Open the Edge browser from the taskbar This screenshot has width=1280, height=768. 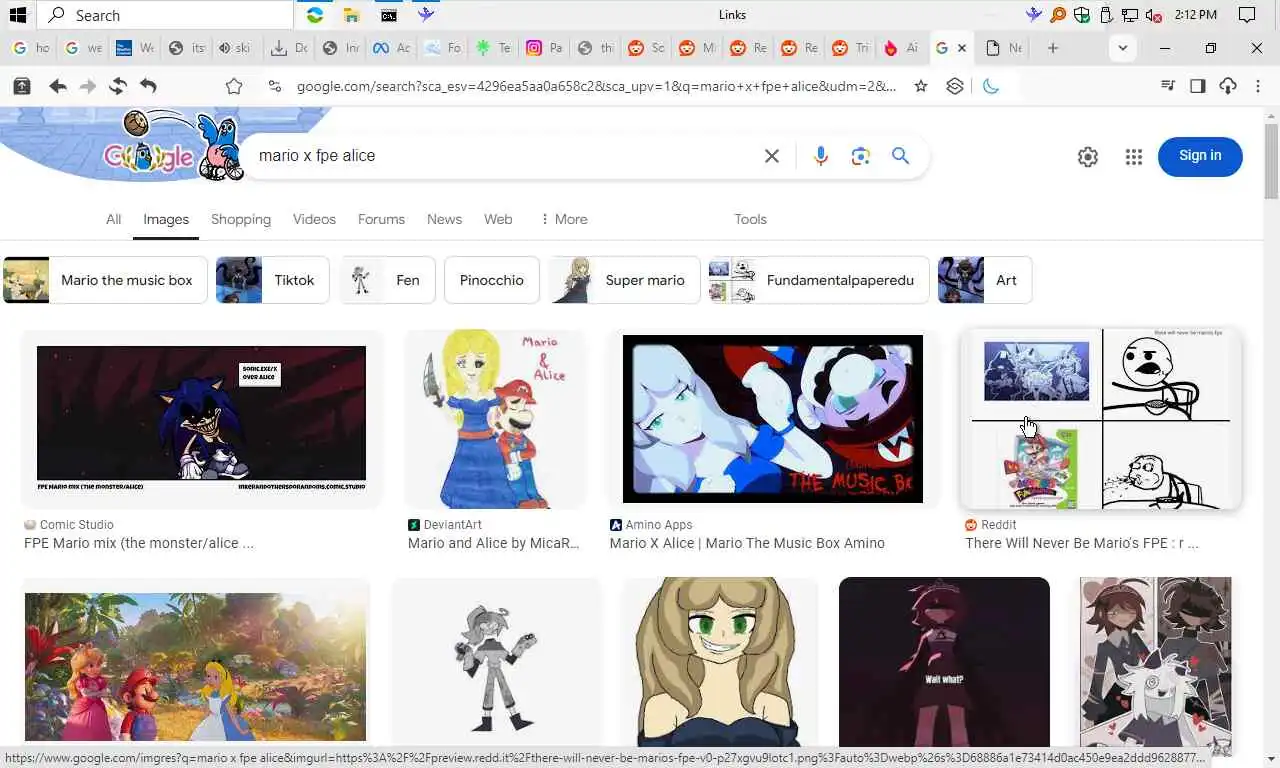click(x=315, y=15)
